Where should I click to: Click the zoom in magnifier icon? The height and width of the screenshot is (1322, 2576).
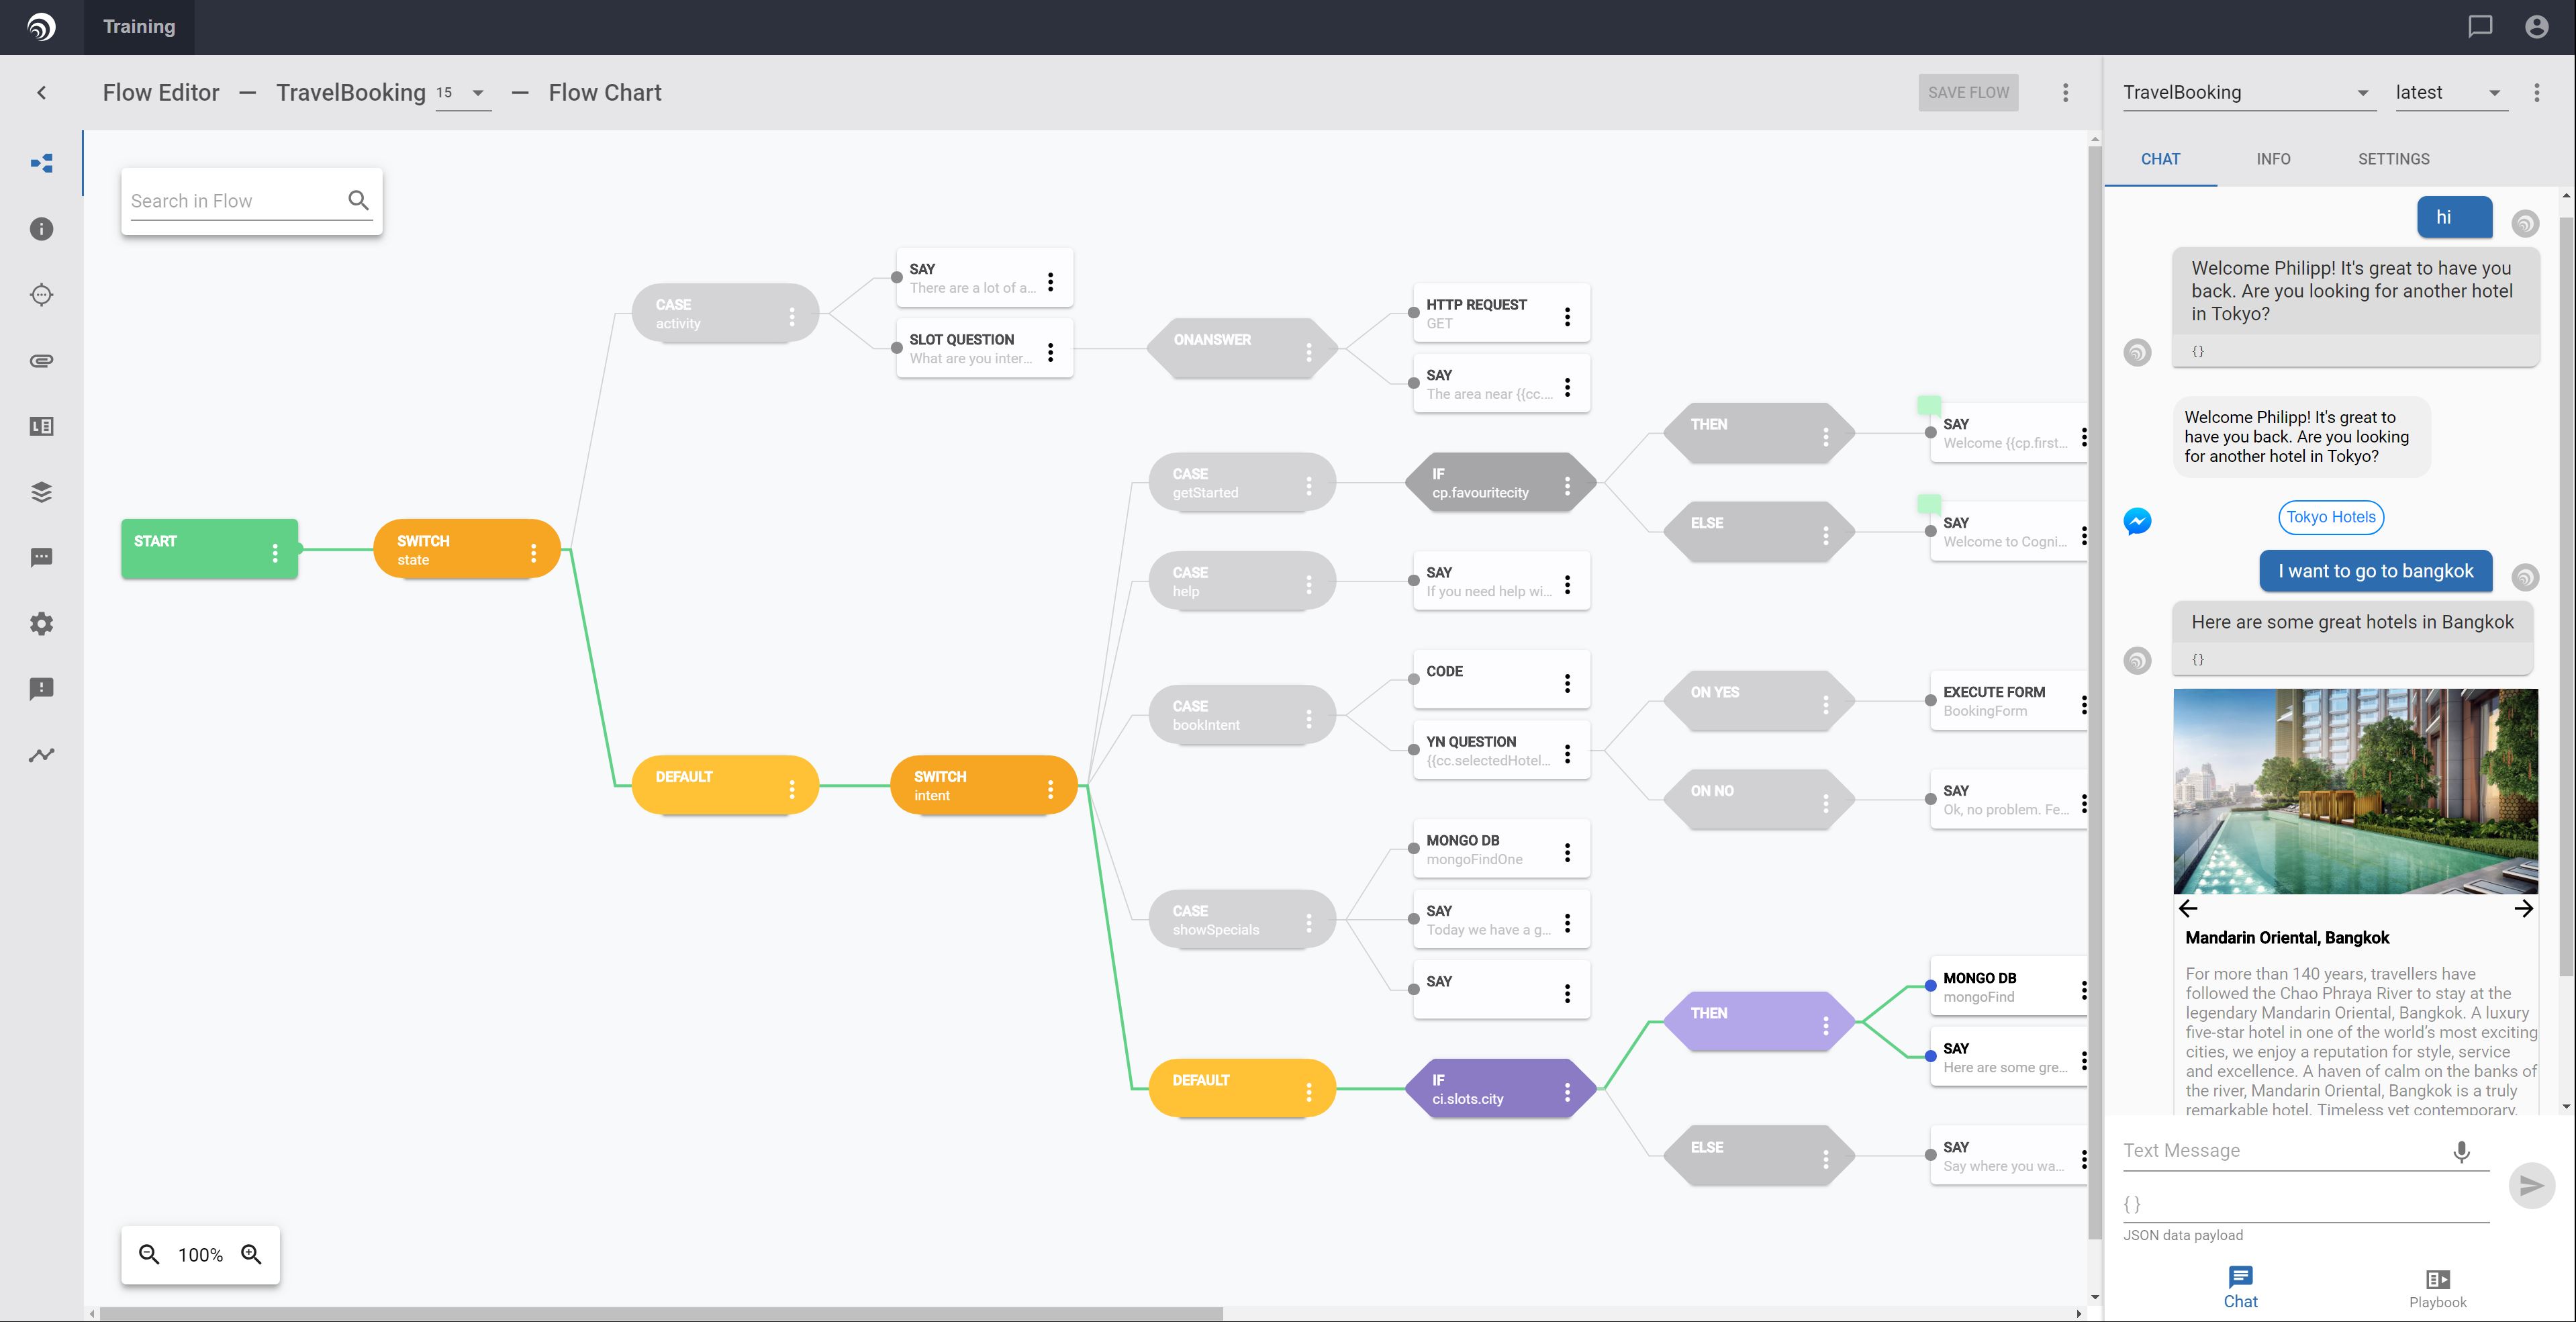coord(251,1254)
